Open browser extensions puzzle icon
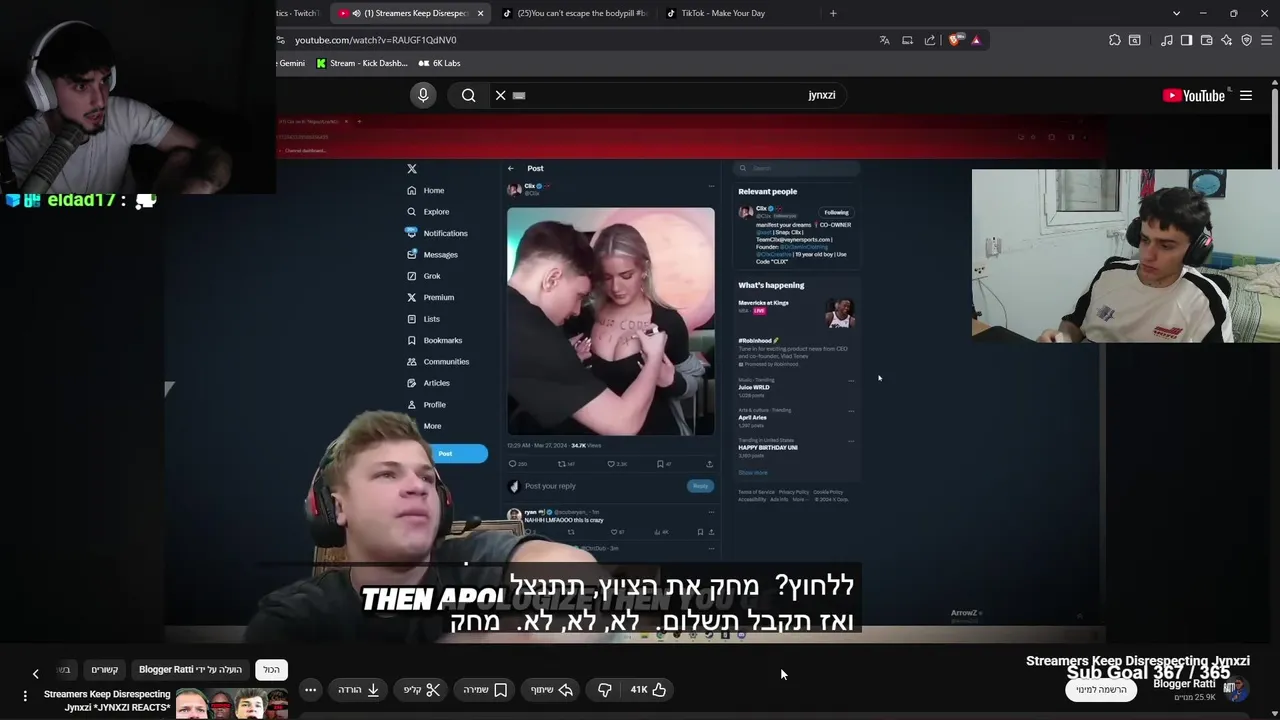 tap(1115, 40)
